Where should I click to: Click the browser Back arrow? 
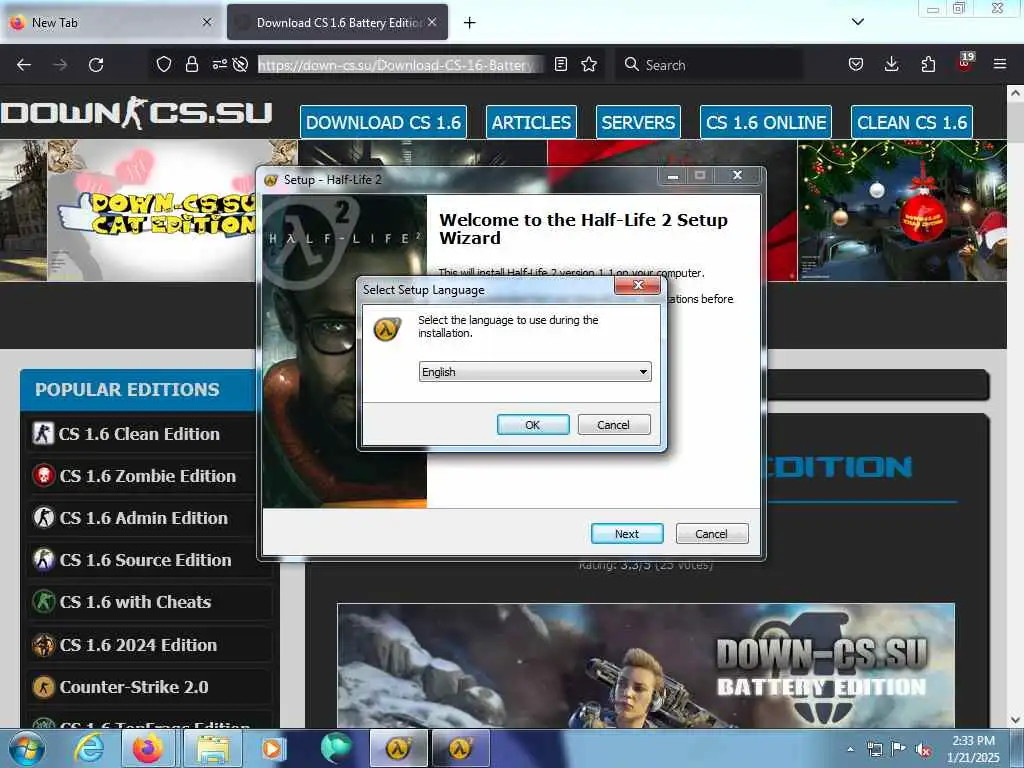coord(24,65)
